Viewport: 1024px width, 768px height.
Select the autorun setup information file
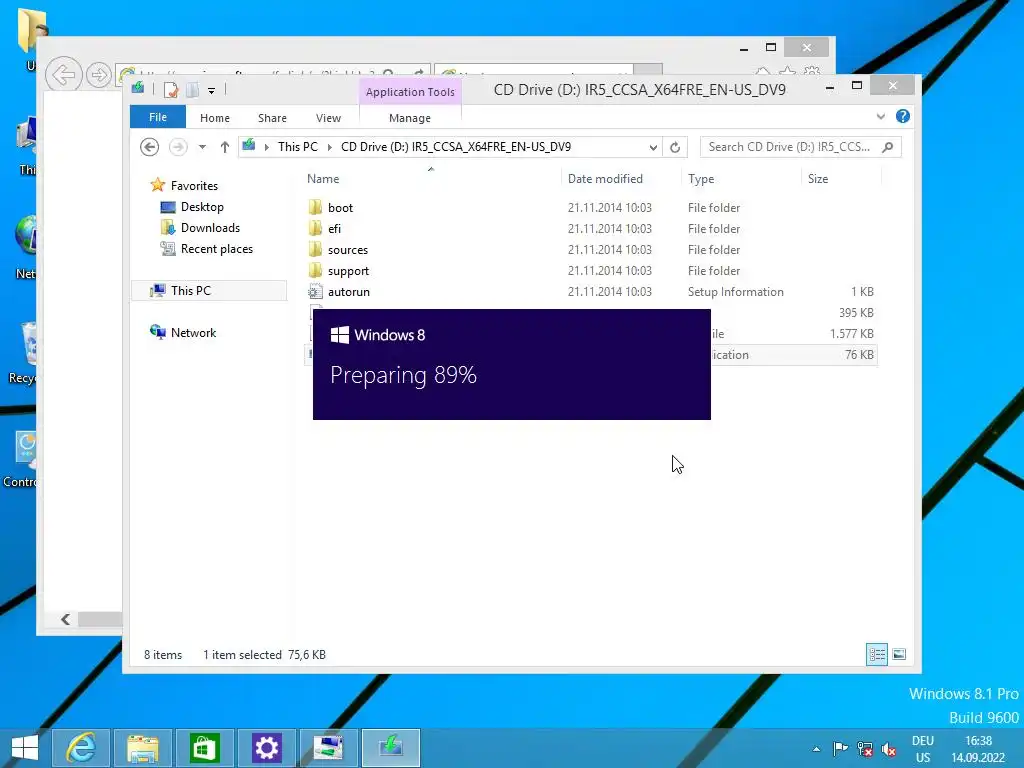349,292
